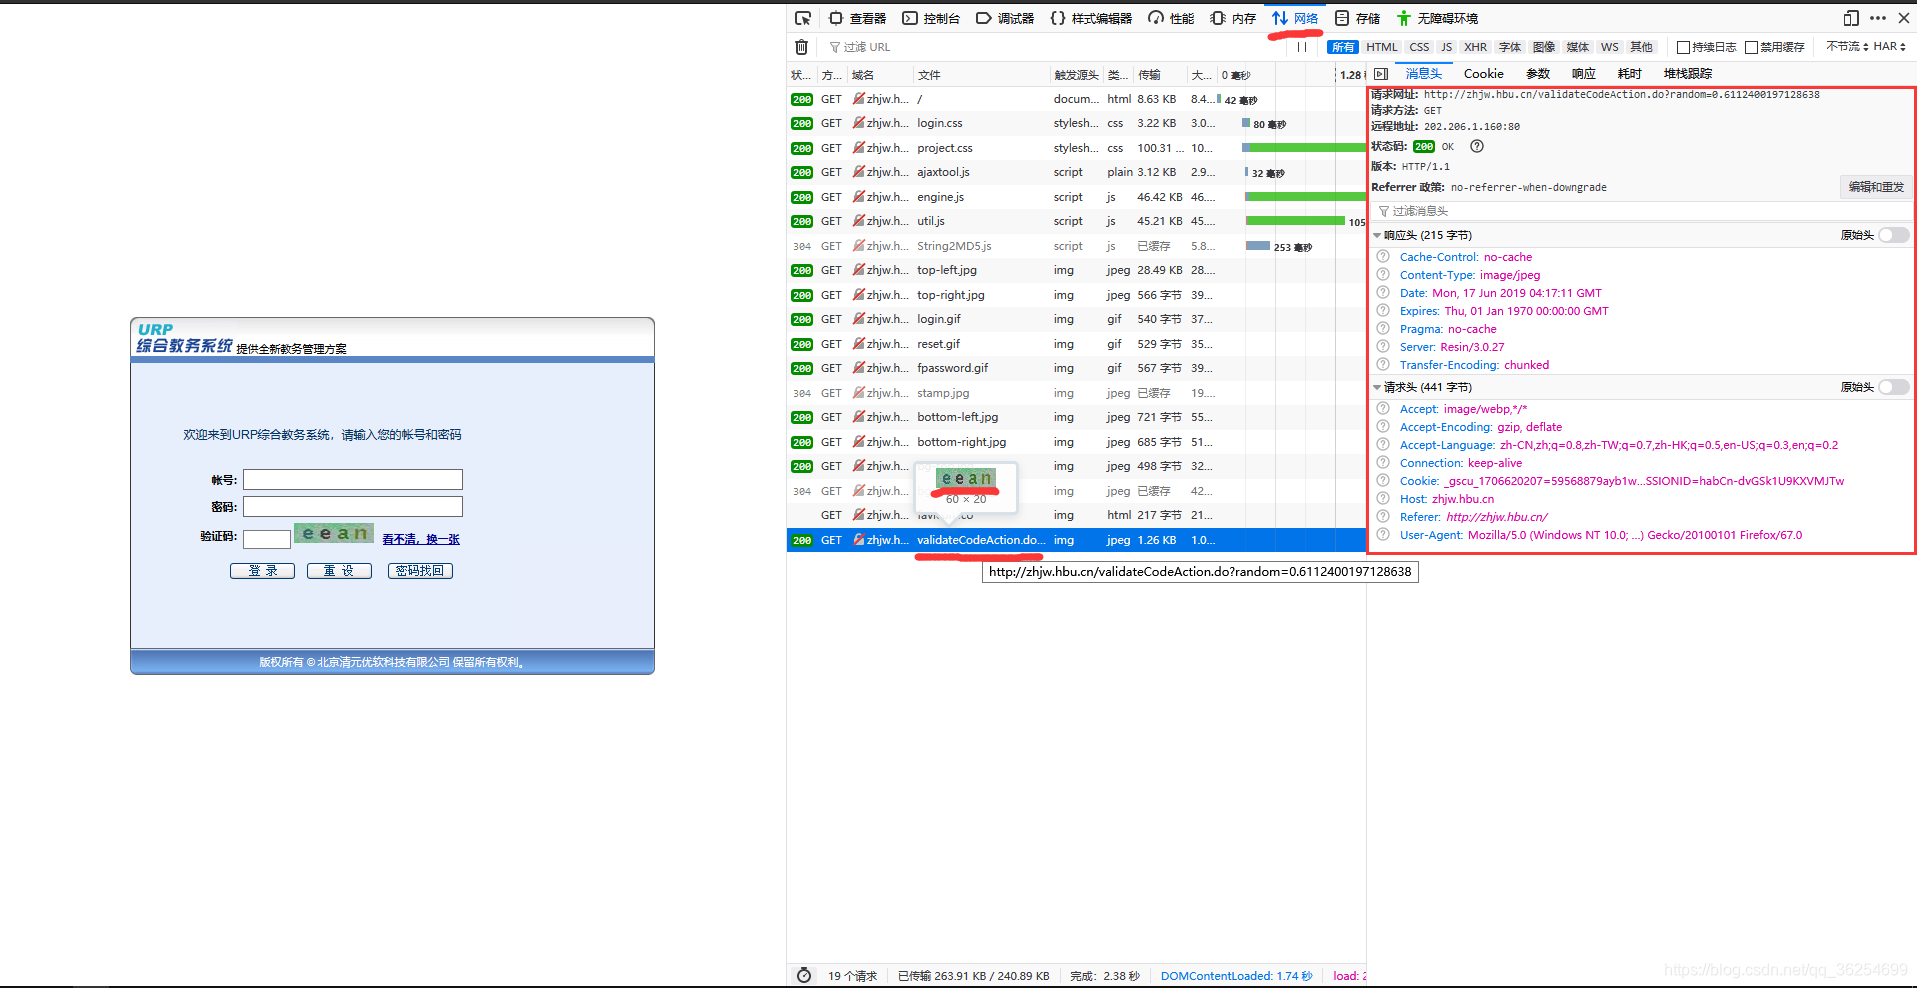Pause network recording with the pause icon

tap(1302, 47)
